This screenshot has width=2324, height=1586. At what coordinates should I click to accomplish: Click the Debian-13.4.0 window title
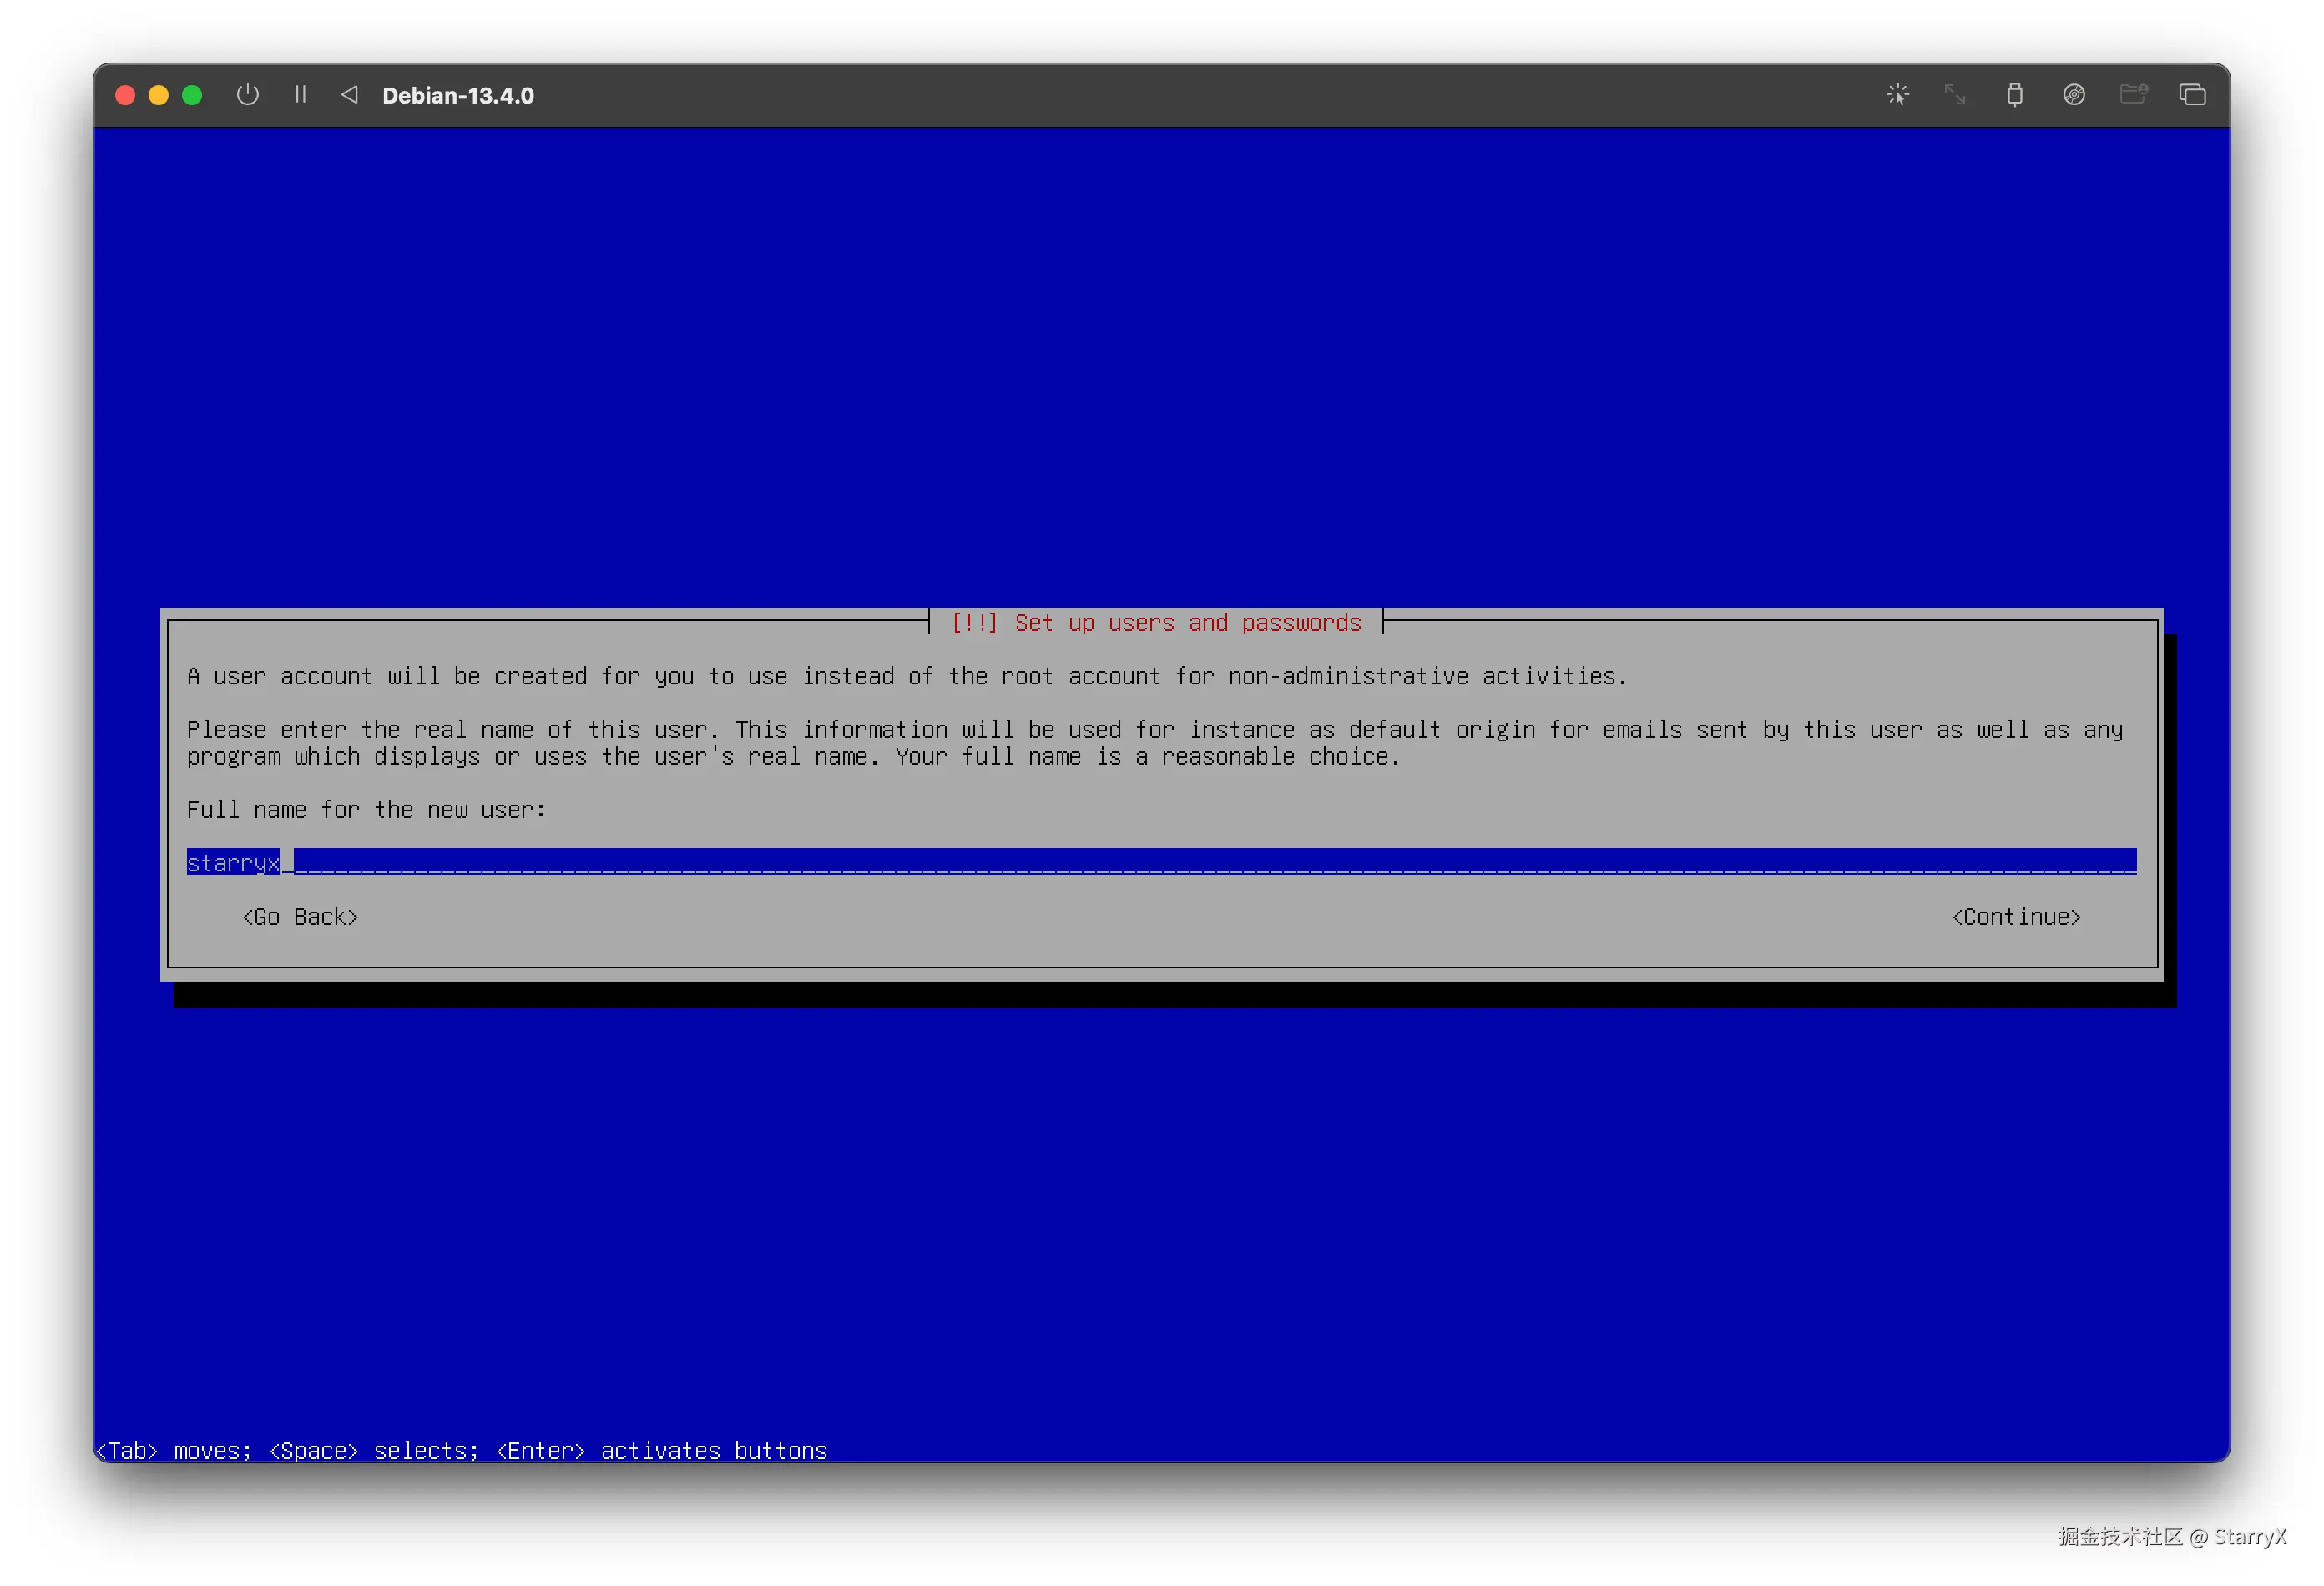pos(458,96)
